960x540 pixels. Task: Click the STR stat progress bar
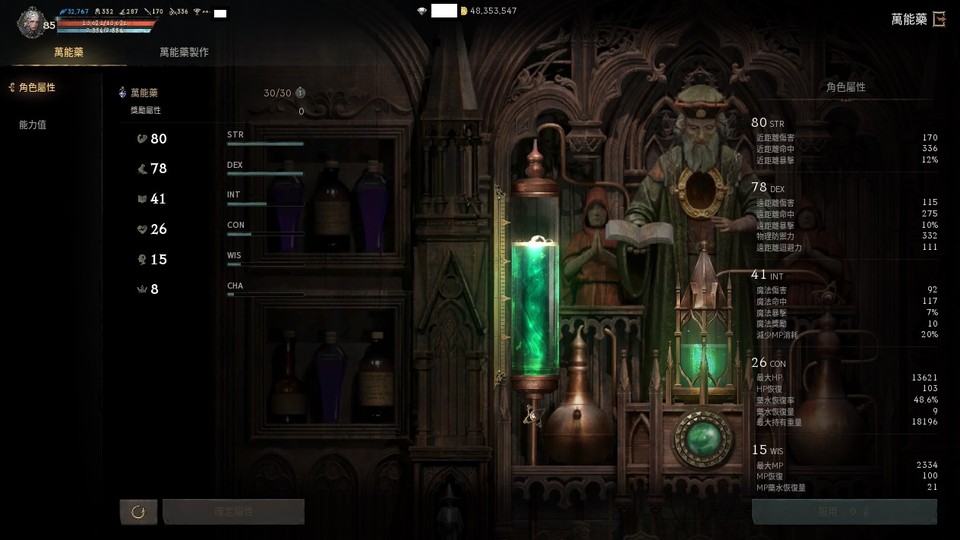(265, 144)
